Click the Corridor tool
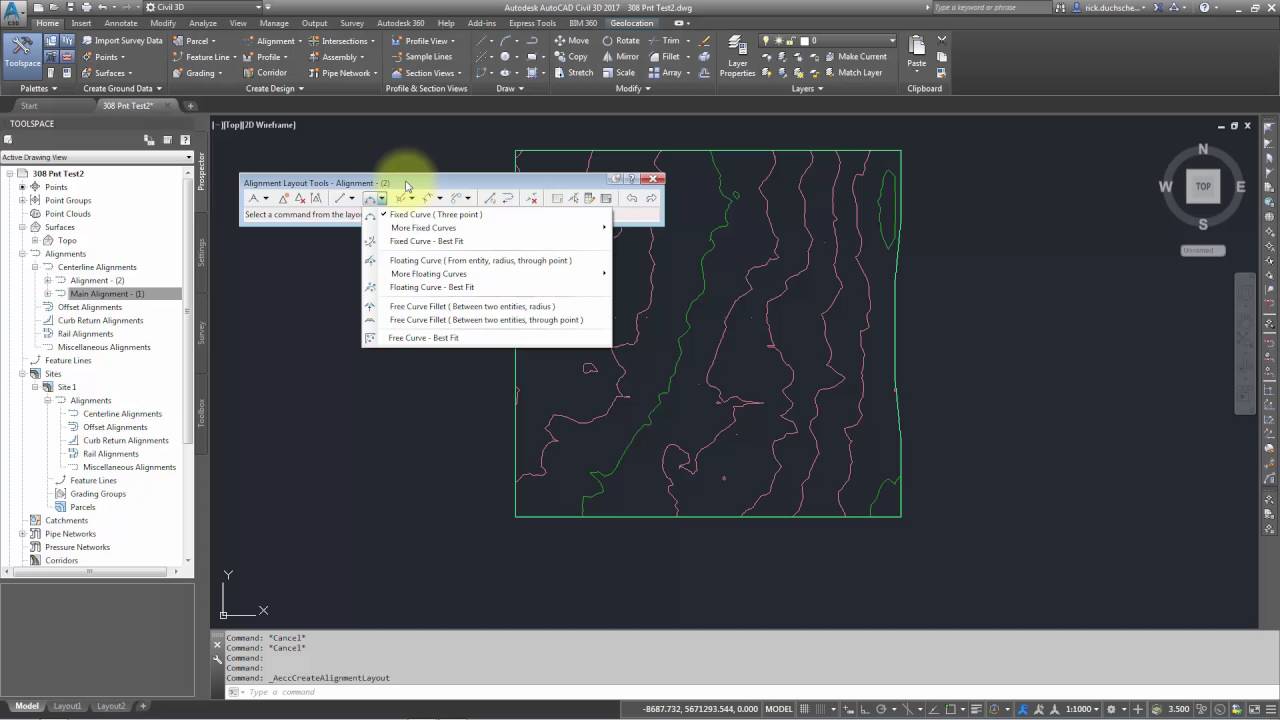1280x720 pixels. click(264, 73)
